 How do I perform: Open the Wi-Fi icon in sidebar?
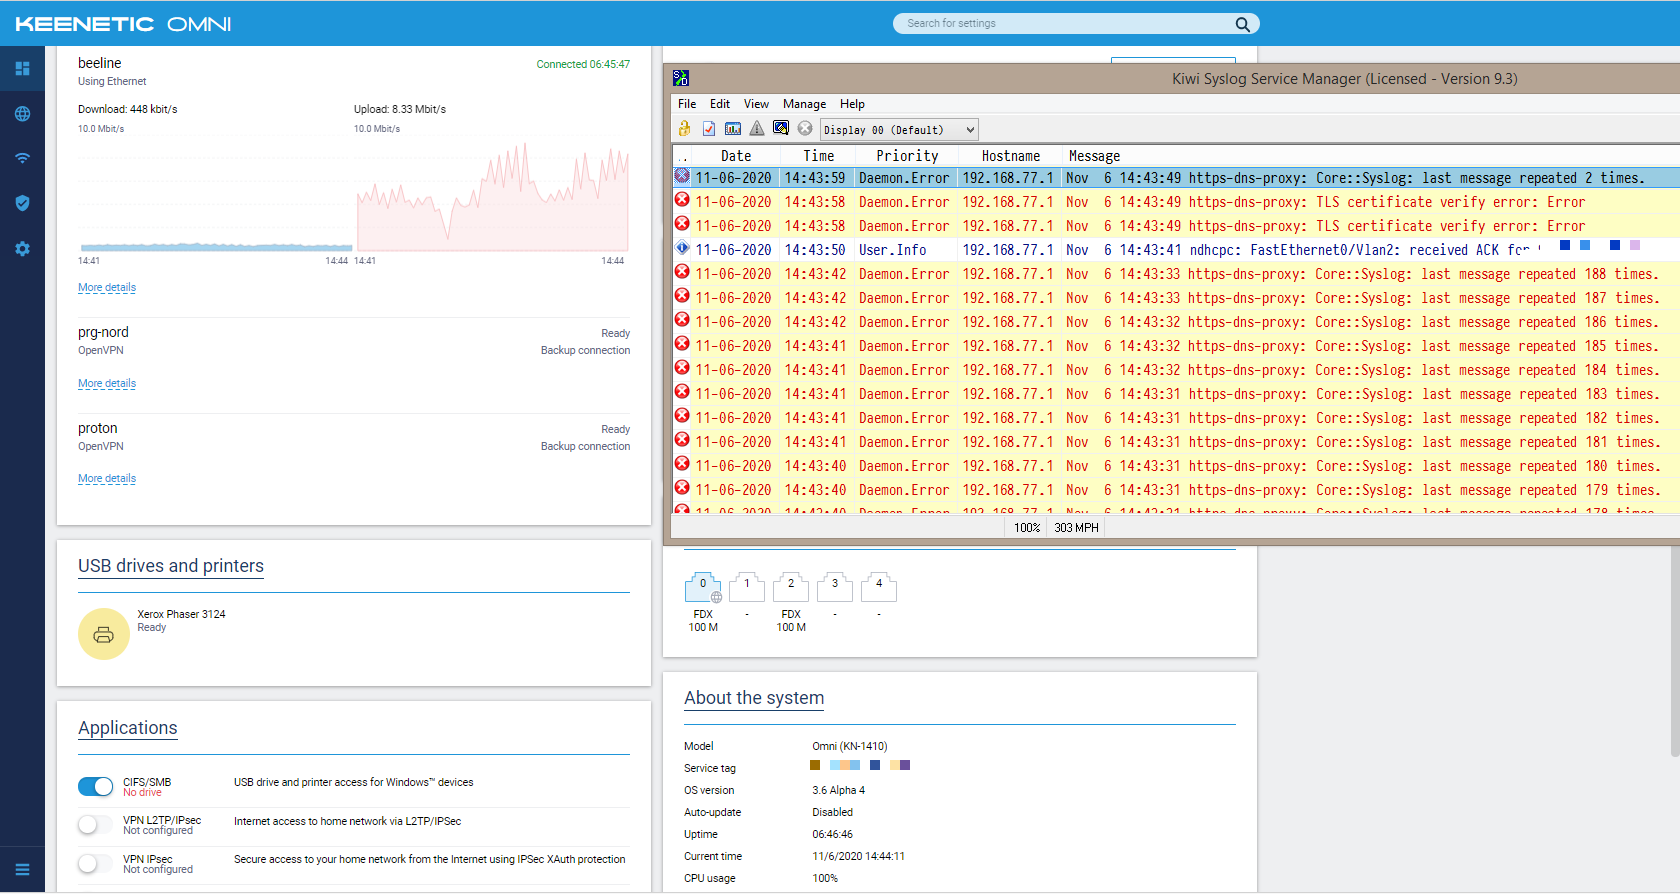tap(22, 158)
